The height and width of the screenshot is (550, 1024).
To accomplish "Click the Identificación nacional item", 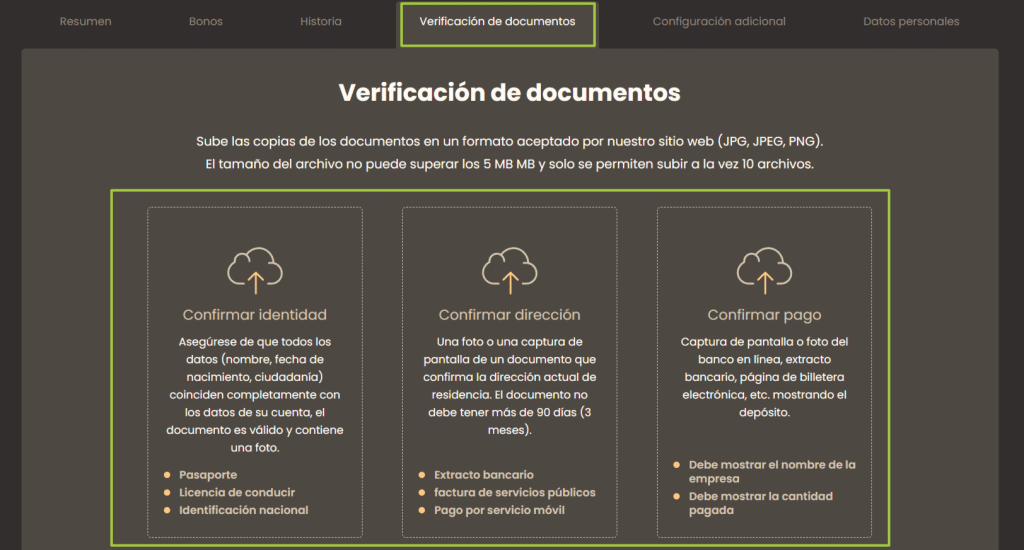I will pyautogui.click(x=243, y=510).
